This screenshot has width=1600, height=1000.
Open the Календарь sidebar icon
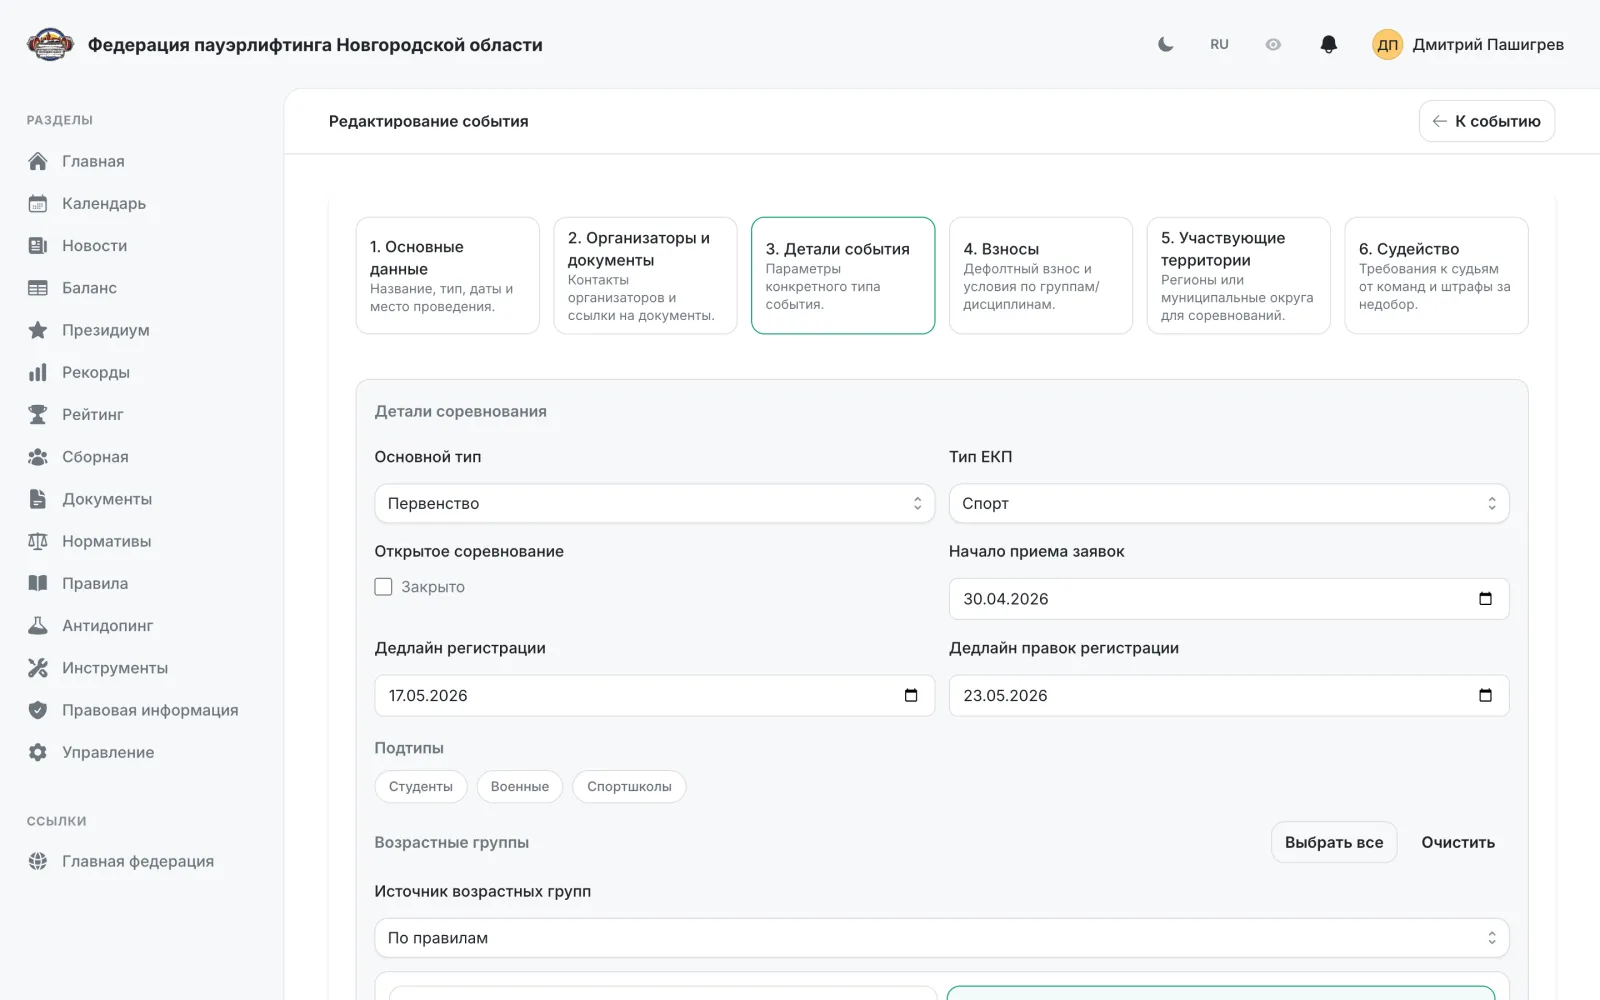tap(38, 203)
